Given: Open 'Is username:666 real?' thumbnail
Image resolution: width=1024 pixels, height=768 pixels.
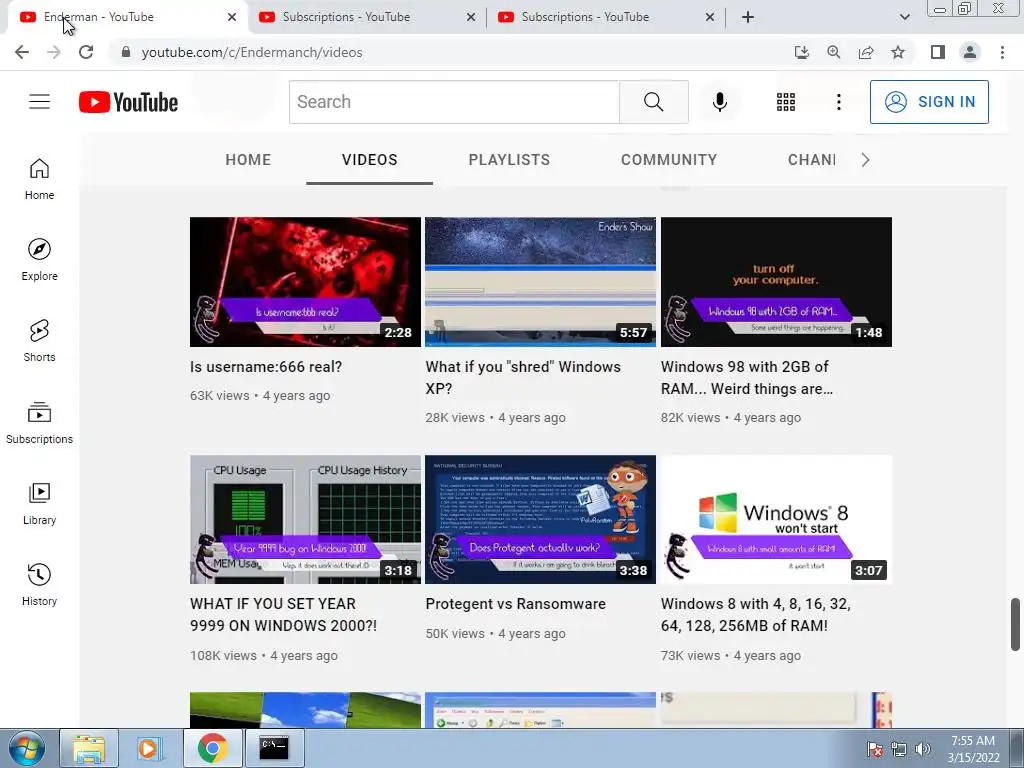Looking at the screenshot, I should pyautogui.click(x=305, y=282).
